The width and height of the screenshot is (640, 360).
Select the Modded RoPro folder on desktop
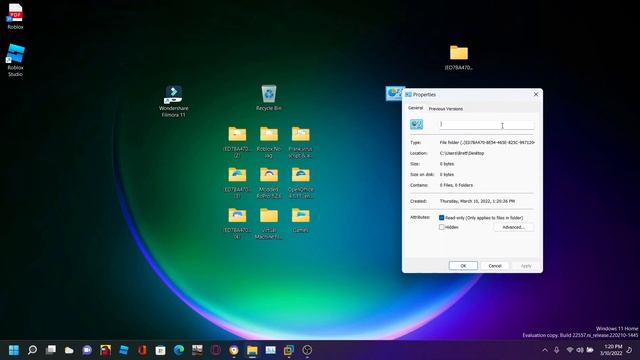click(x=269, y=183)
